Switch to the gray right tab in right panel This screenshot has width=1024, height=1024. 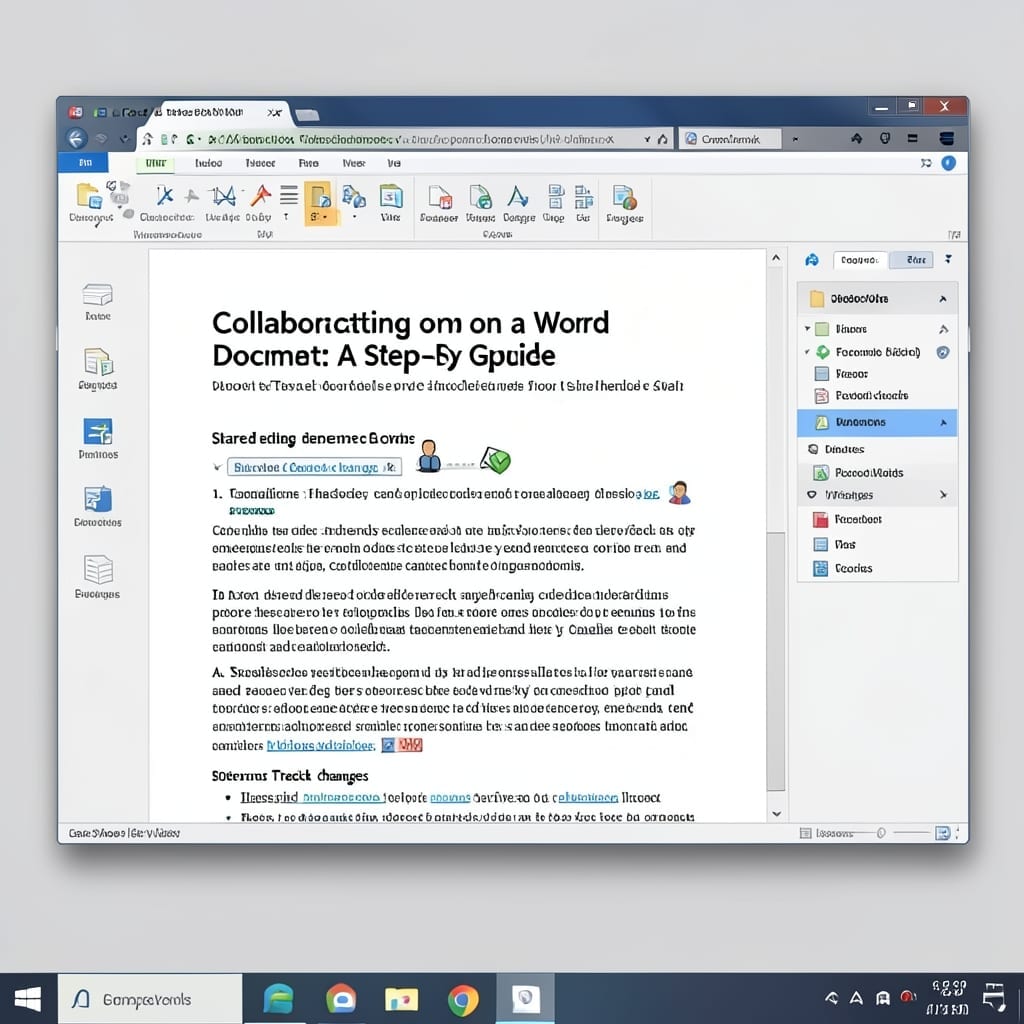[x=912, y=260]
